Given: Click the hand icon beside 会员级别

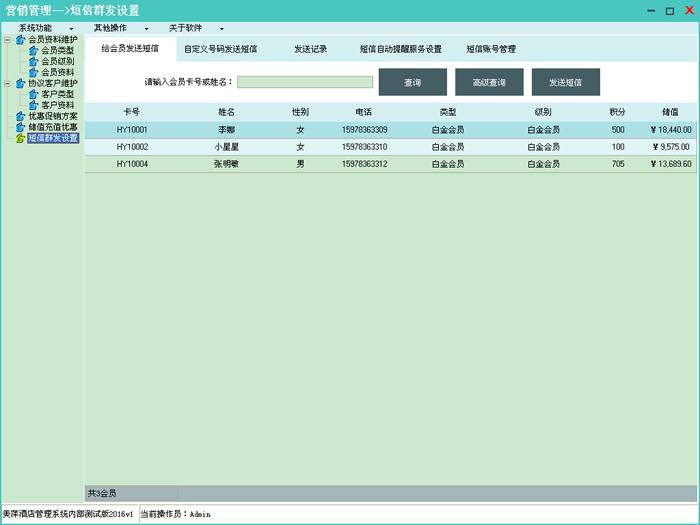Looking at the screenshot, I should pos(34,61).
